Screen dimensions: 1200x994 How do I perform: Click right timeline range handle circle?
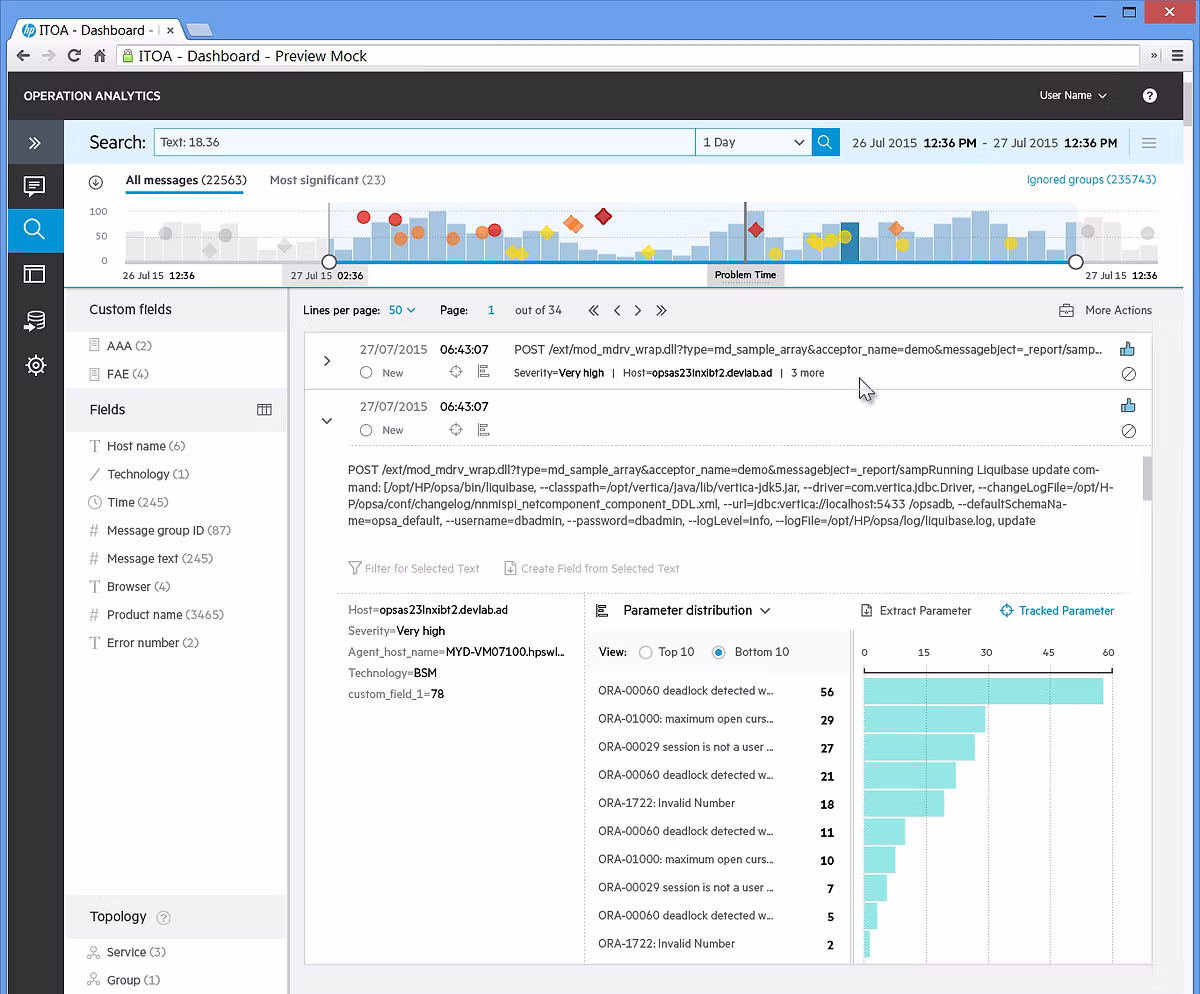1075,262
